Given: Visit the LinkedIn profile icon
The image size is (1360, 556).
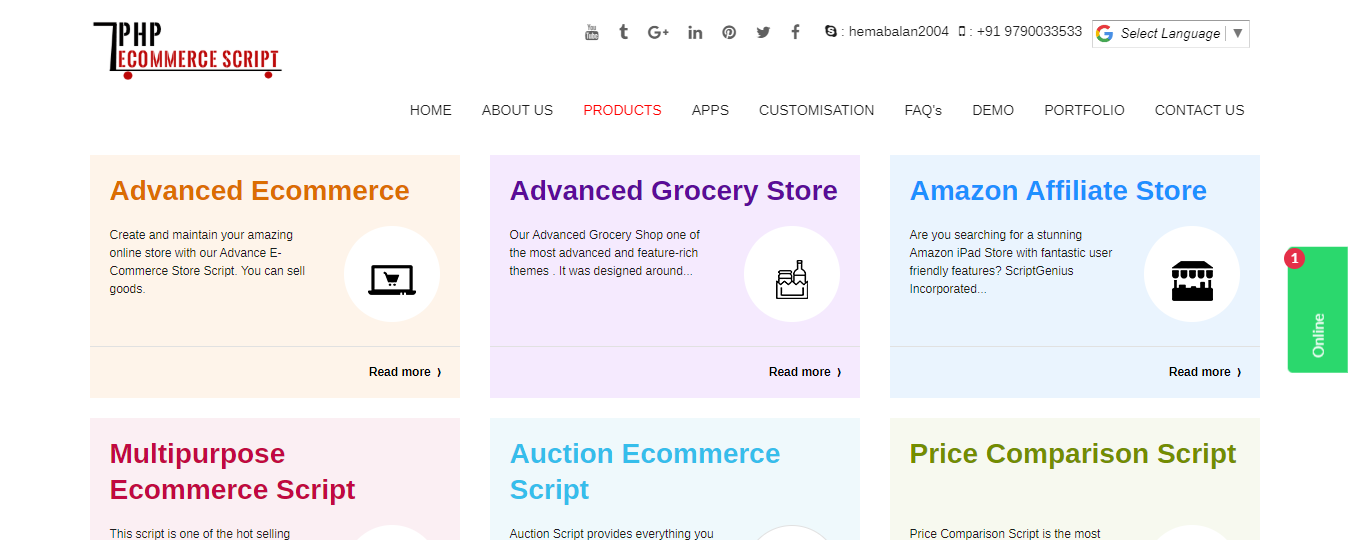Looking at the screenshot, I should pos(695,32).
